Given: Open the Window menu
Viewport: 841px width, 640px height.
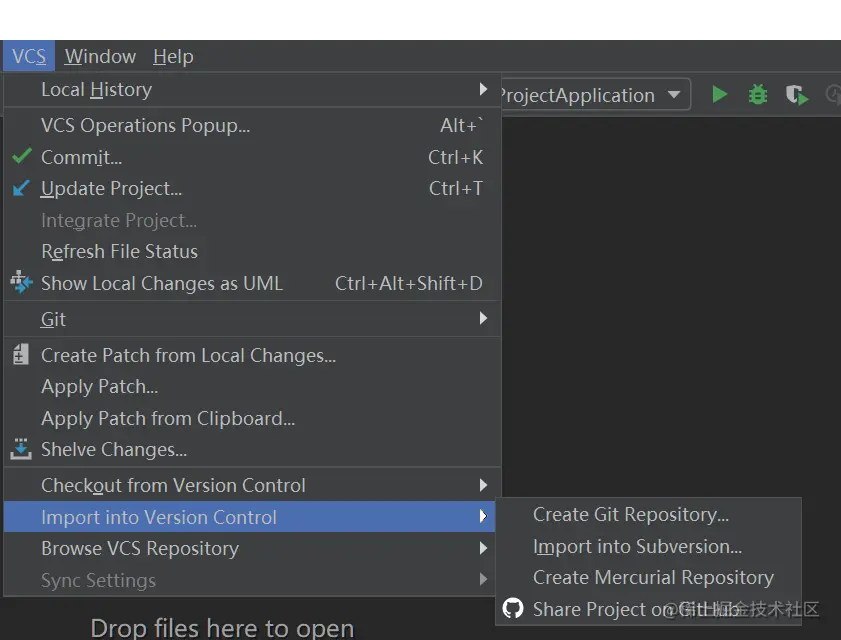Looking at the screenshot, I should click(x=100, y=56).
